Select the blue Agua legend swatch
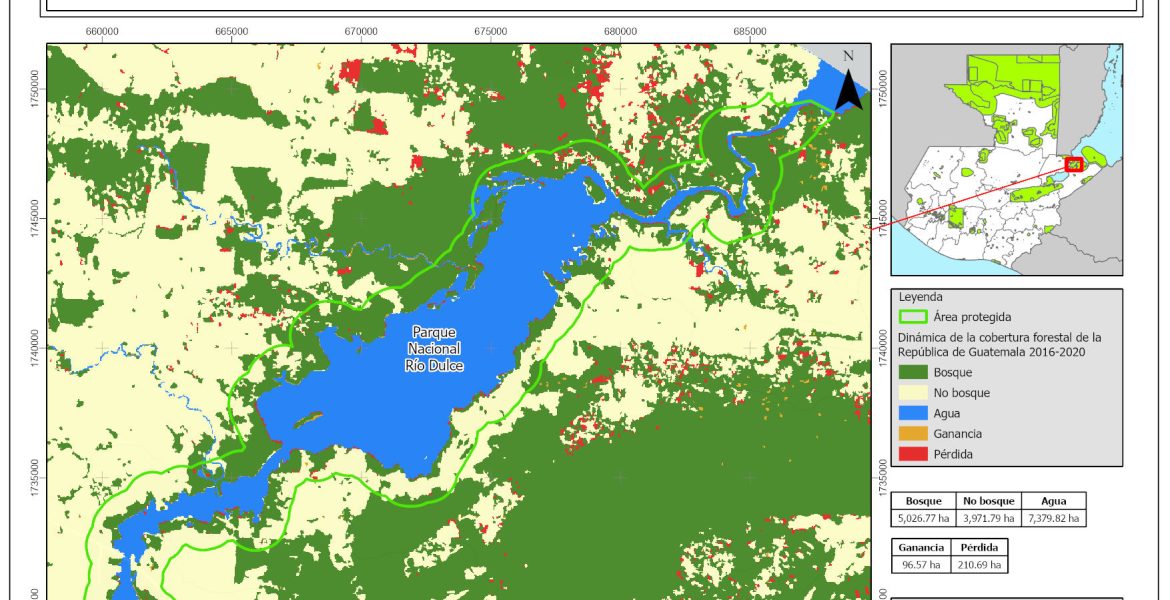 coord(912,413)
